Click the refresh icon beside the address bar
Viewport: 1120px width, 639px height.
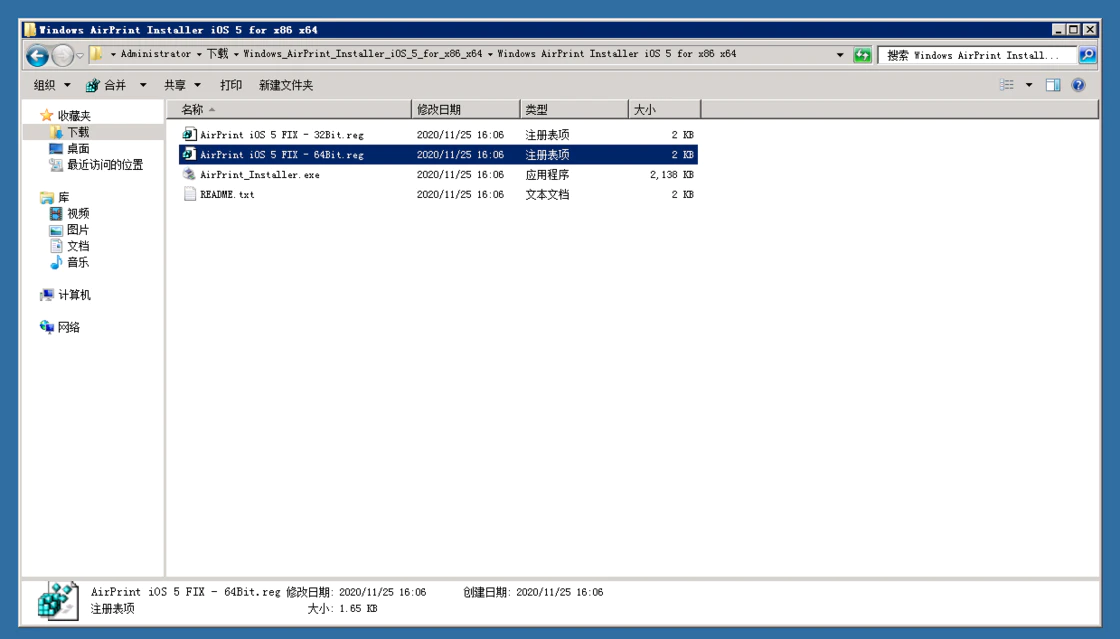pyautogui.click(x=861, y=54)
